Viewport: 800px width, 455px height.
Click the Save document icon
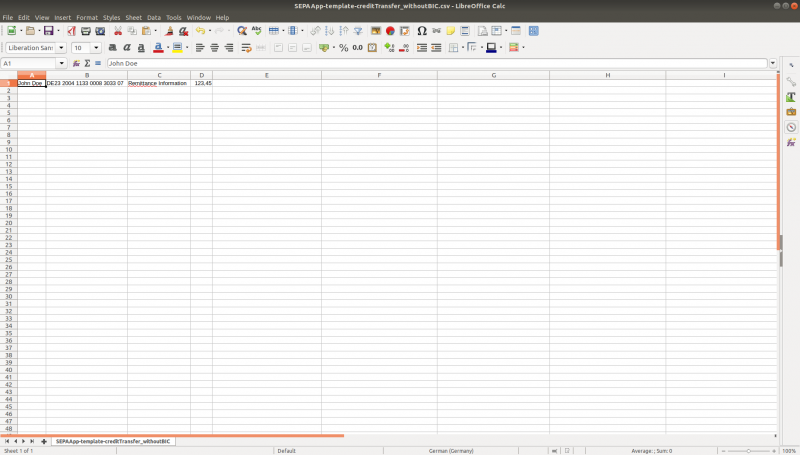pyautogui.click(x=46, y=31)
